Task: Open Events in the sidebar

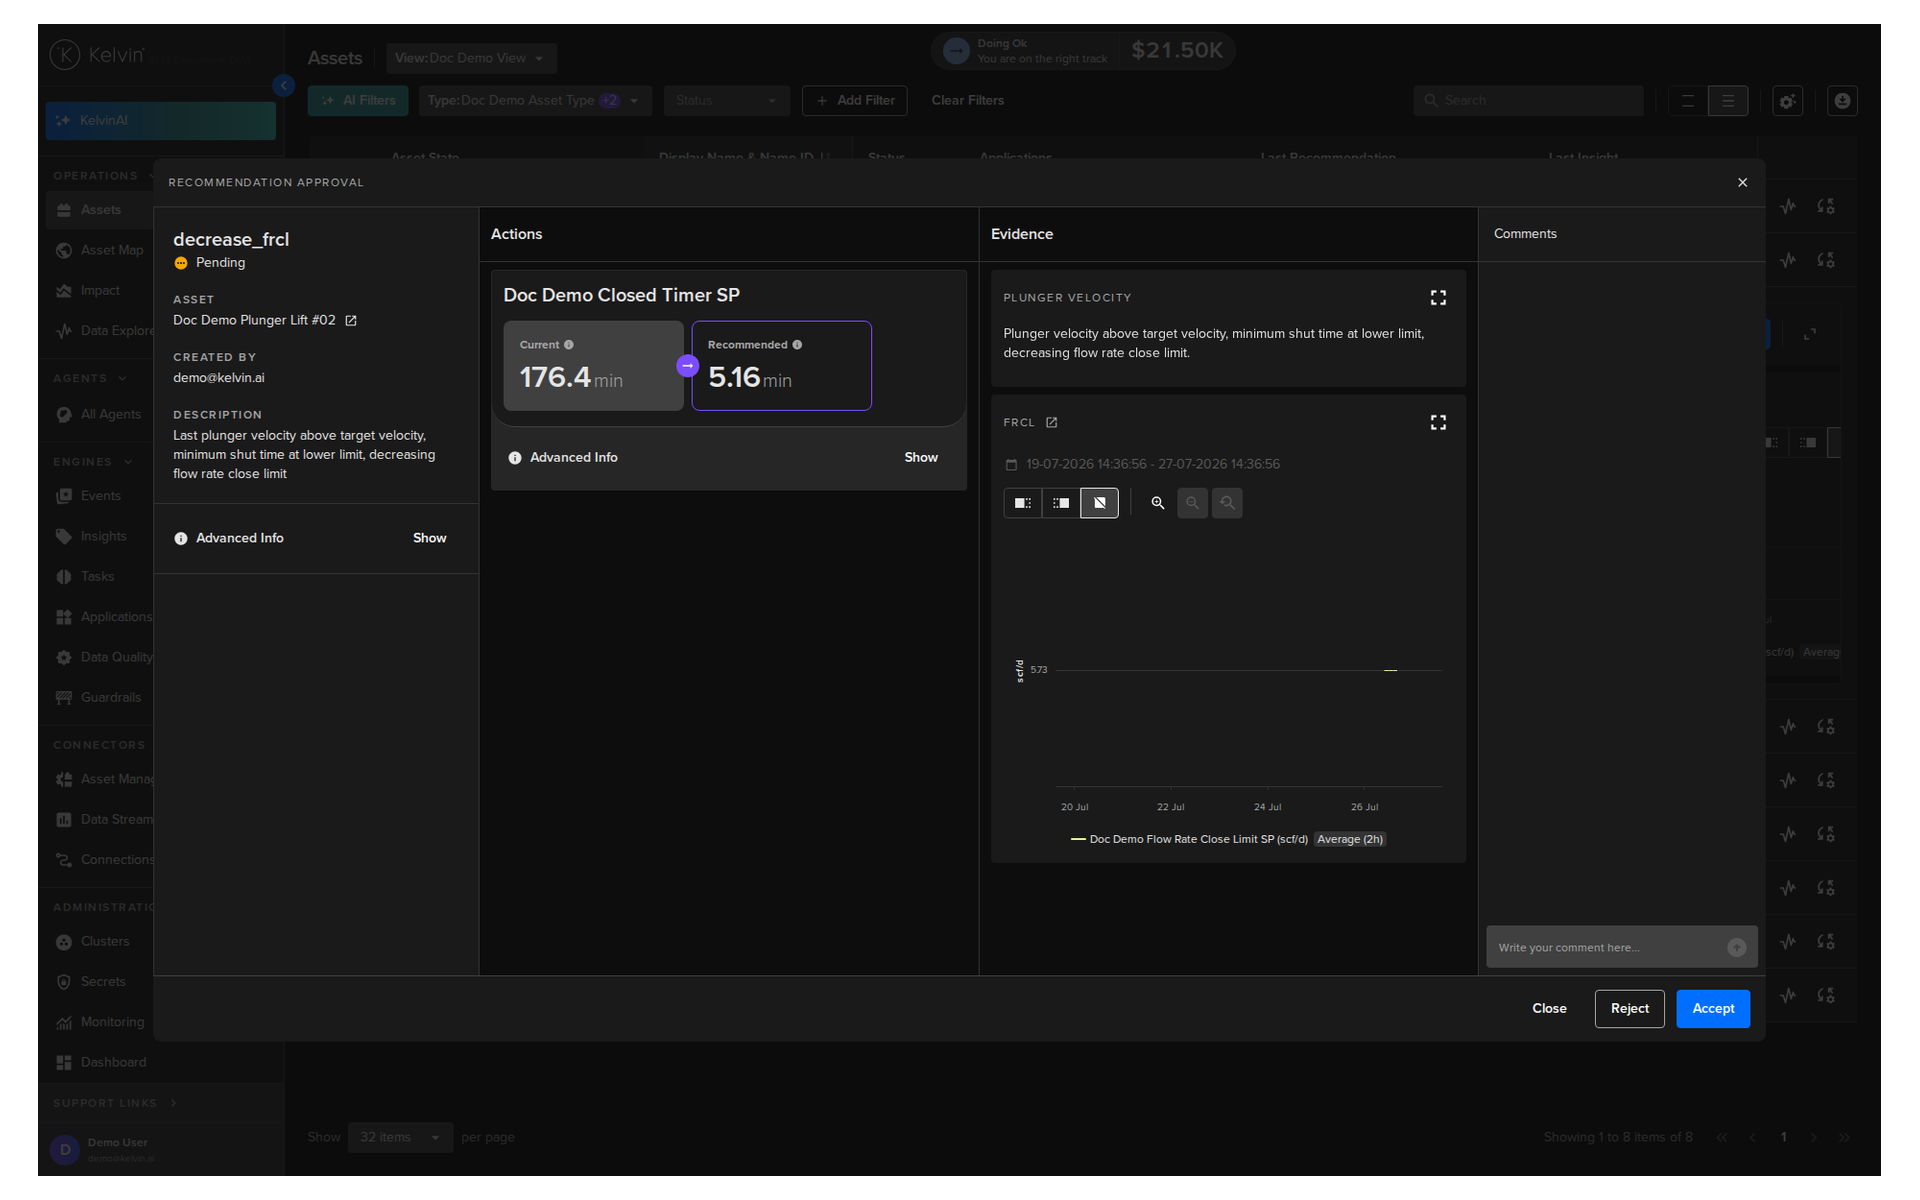Action: point(100,496)
